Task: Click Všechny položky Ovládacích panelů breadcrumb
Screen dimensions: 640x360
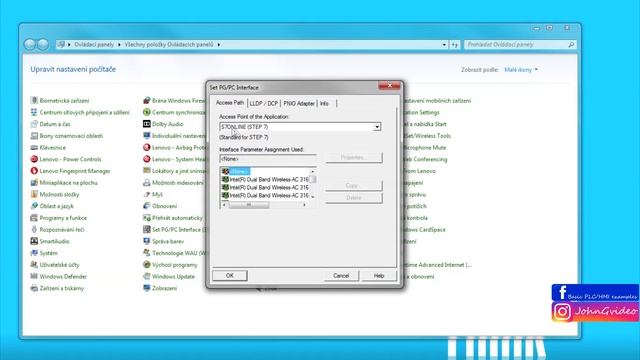Action: click(x=169, y=44)
